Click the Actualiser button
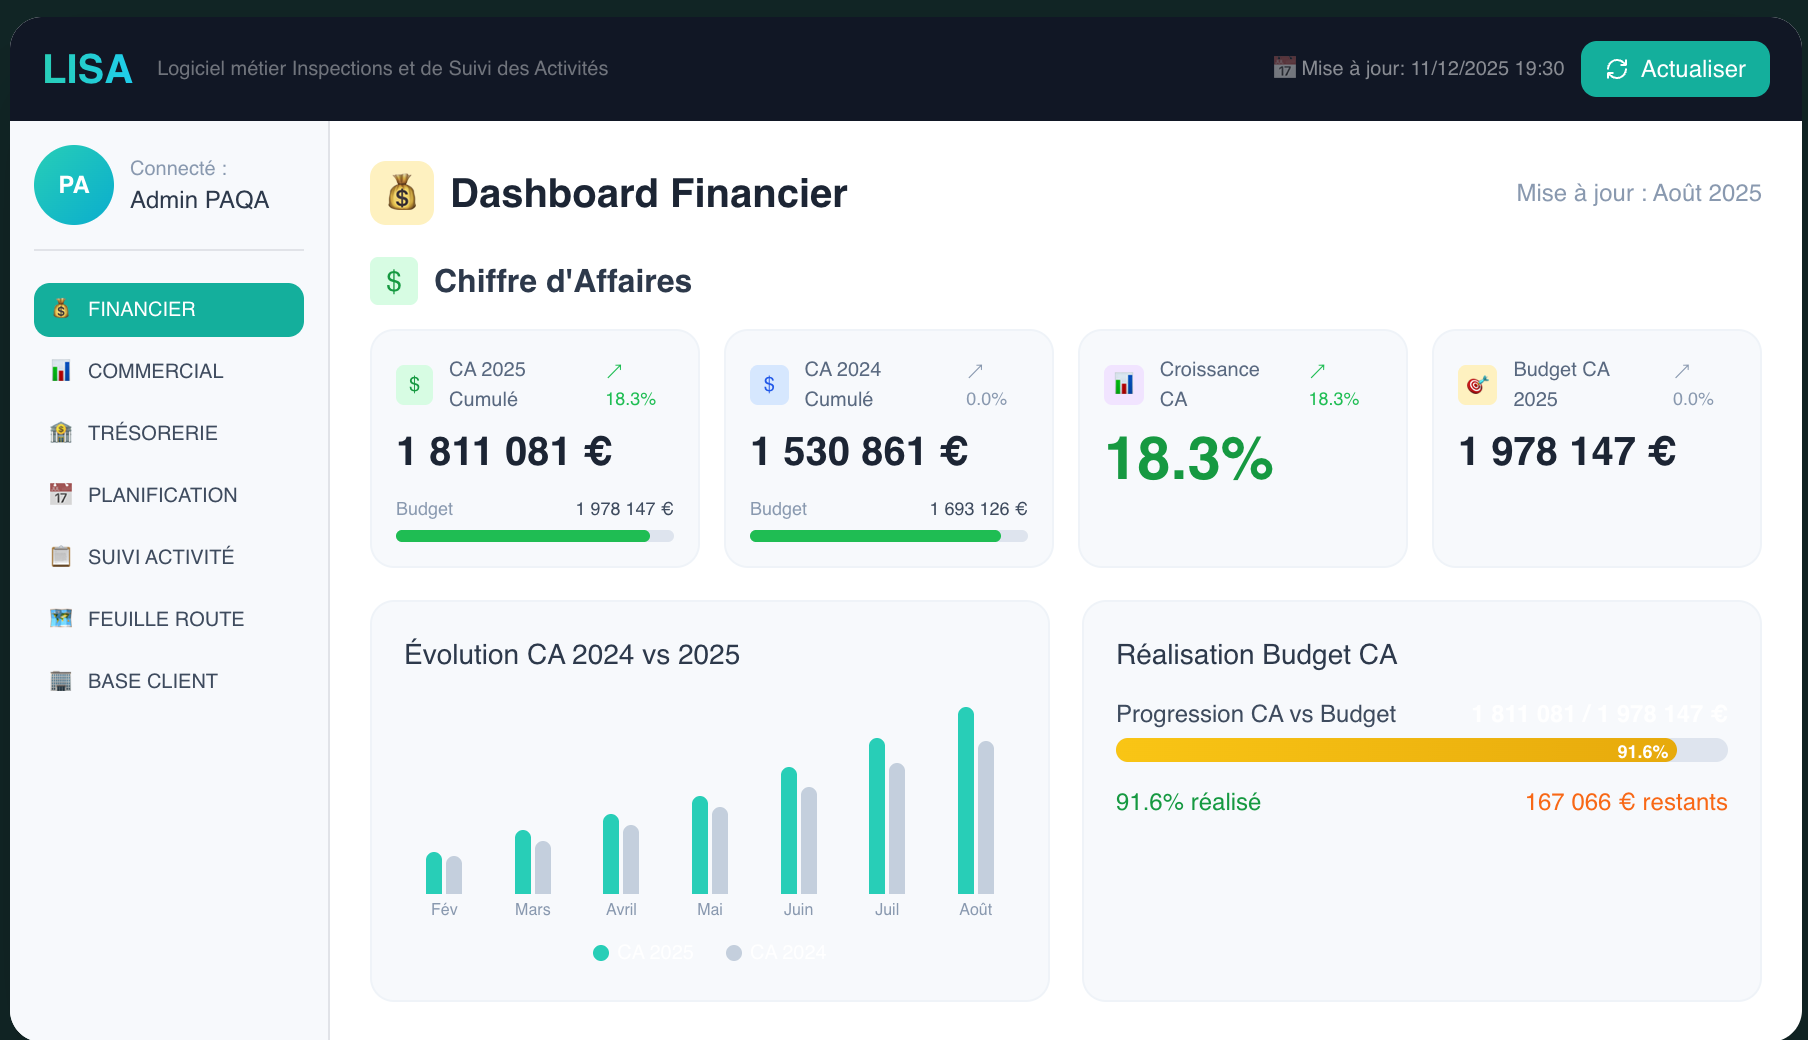1808x1040 pixels. tap(1674, 69)
